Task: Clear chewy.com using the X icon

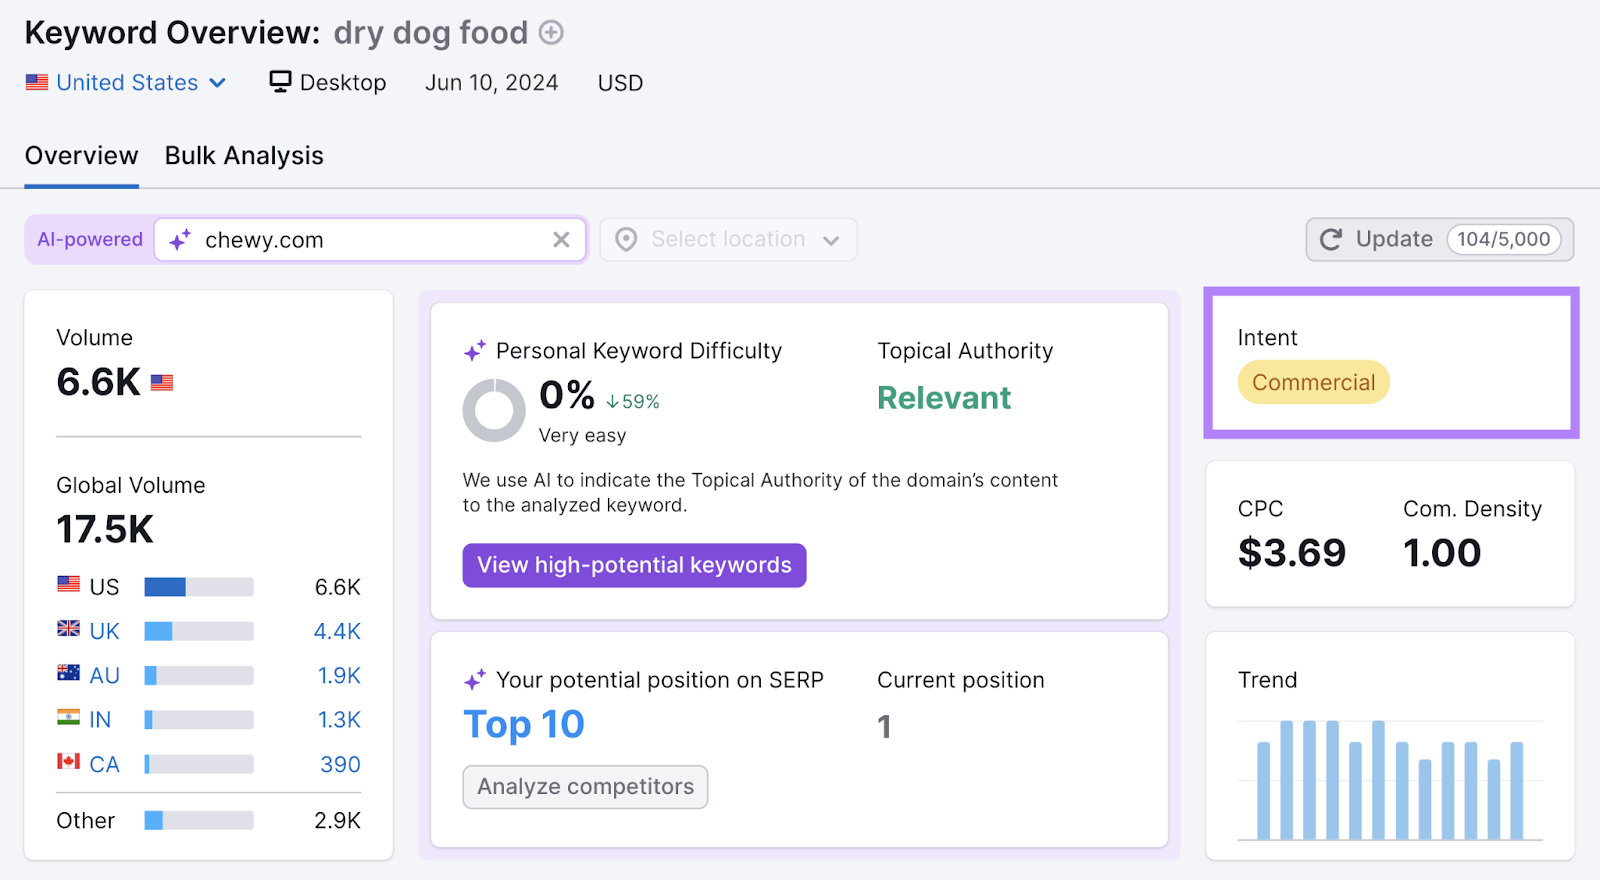Action: (x=561, y=240)
